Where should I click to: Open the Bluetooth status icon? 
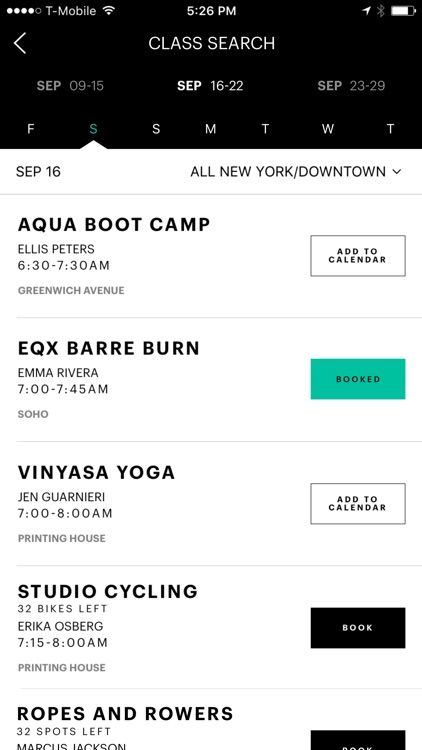(x=380, y=11)
